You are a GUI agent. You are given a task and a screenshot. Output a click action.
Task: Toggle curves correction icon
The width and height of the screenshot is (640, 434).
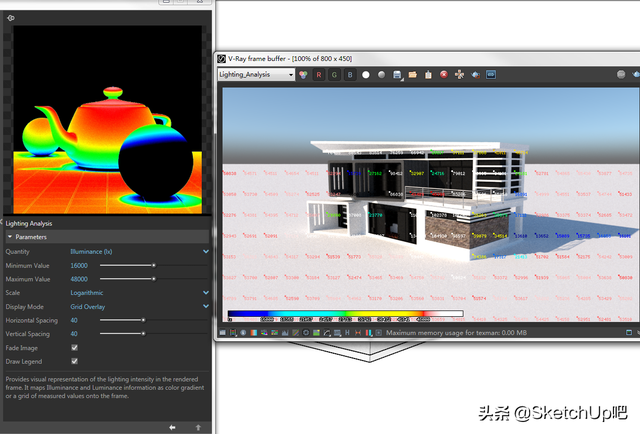pos(327,333)
